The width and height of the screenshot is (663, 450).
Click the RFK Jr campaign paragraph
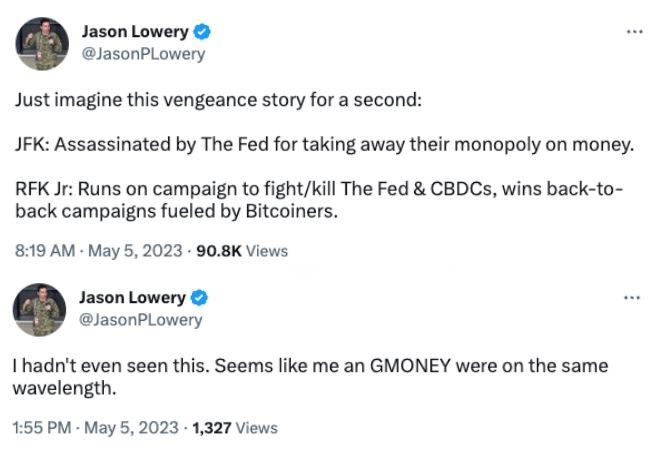coord(319,200)
